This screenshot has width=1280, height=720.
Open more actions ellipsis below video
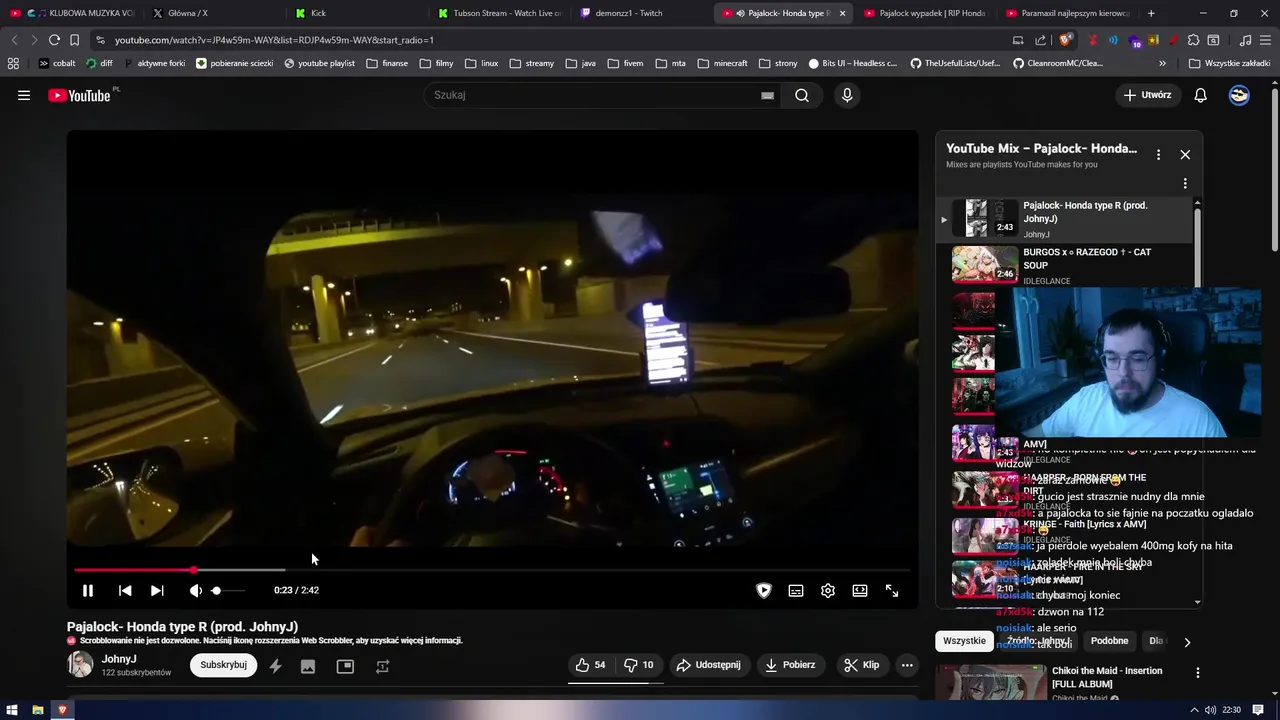(907, 665)
